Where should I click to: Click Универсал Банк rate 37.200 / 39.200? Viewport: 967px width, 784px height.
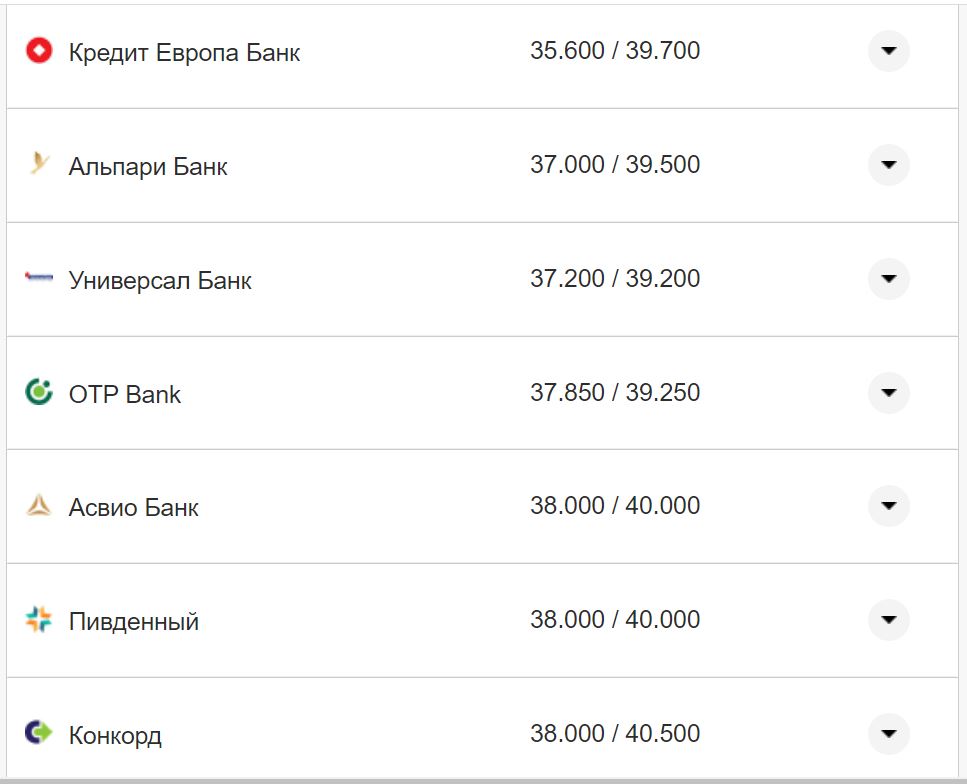coord(615,278)
